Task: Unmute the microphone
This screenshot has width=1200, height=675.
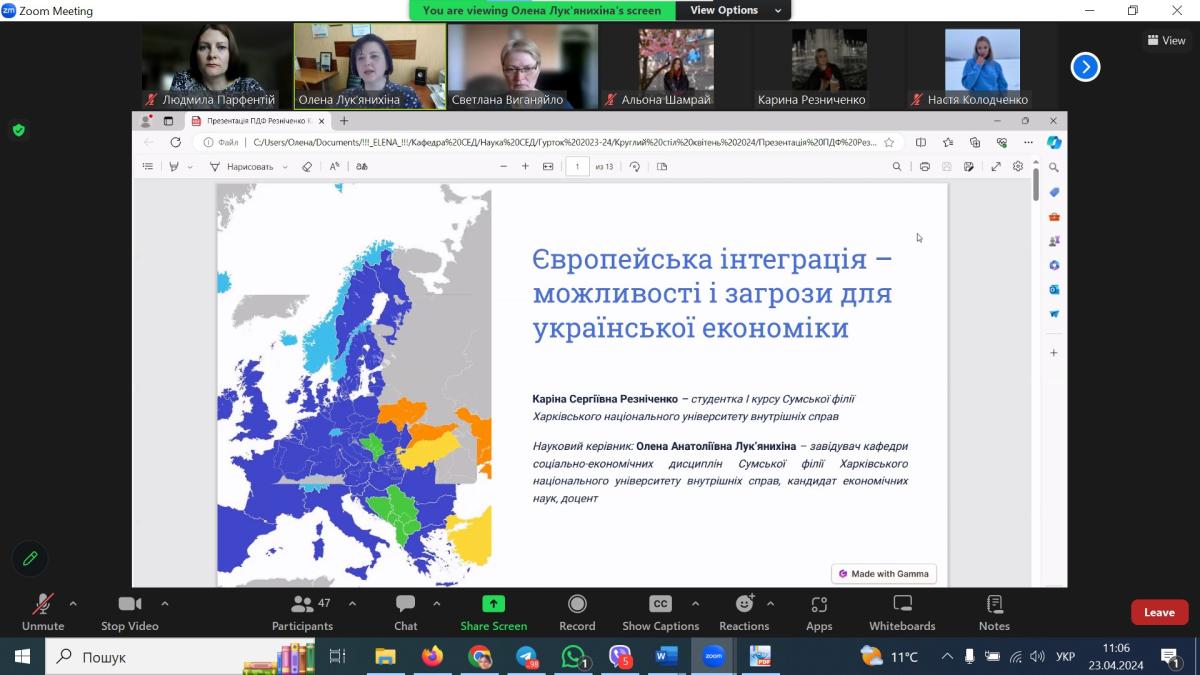Action: coord(43,612)
